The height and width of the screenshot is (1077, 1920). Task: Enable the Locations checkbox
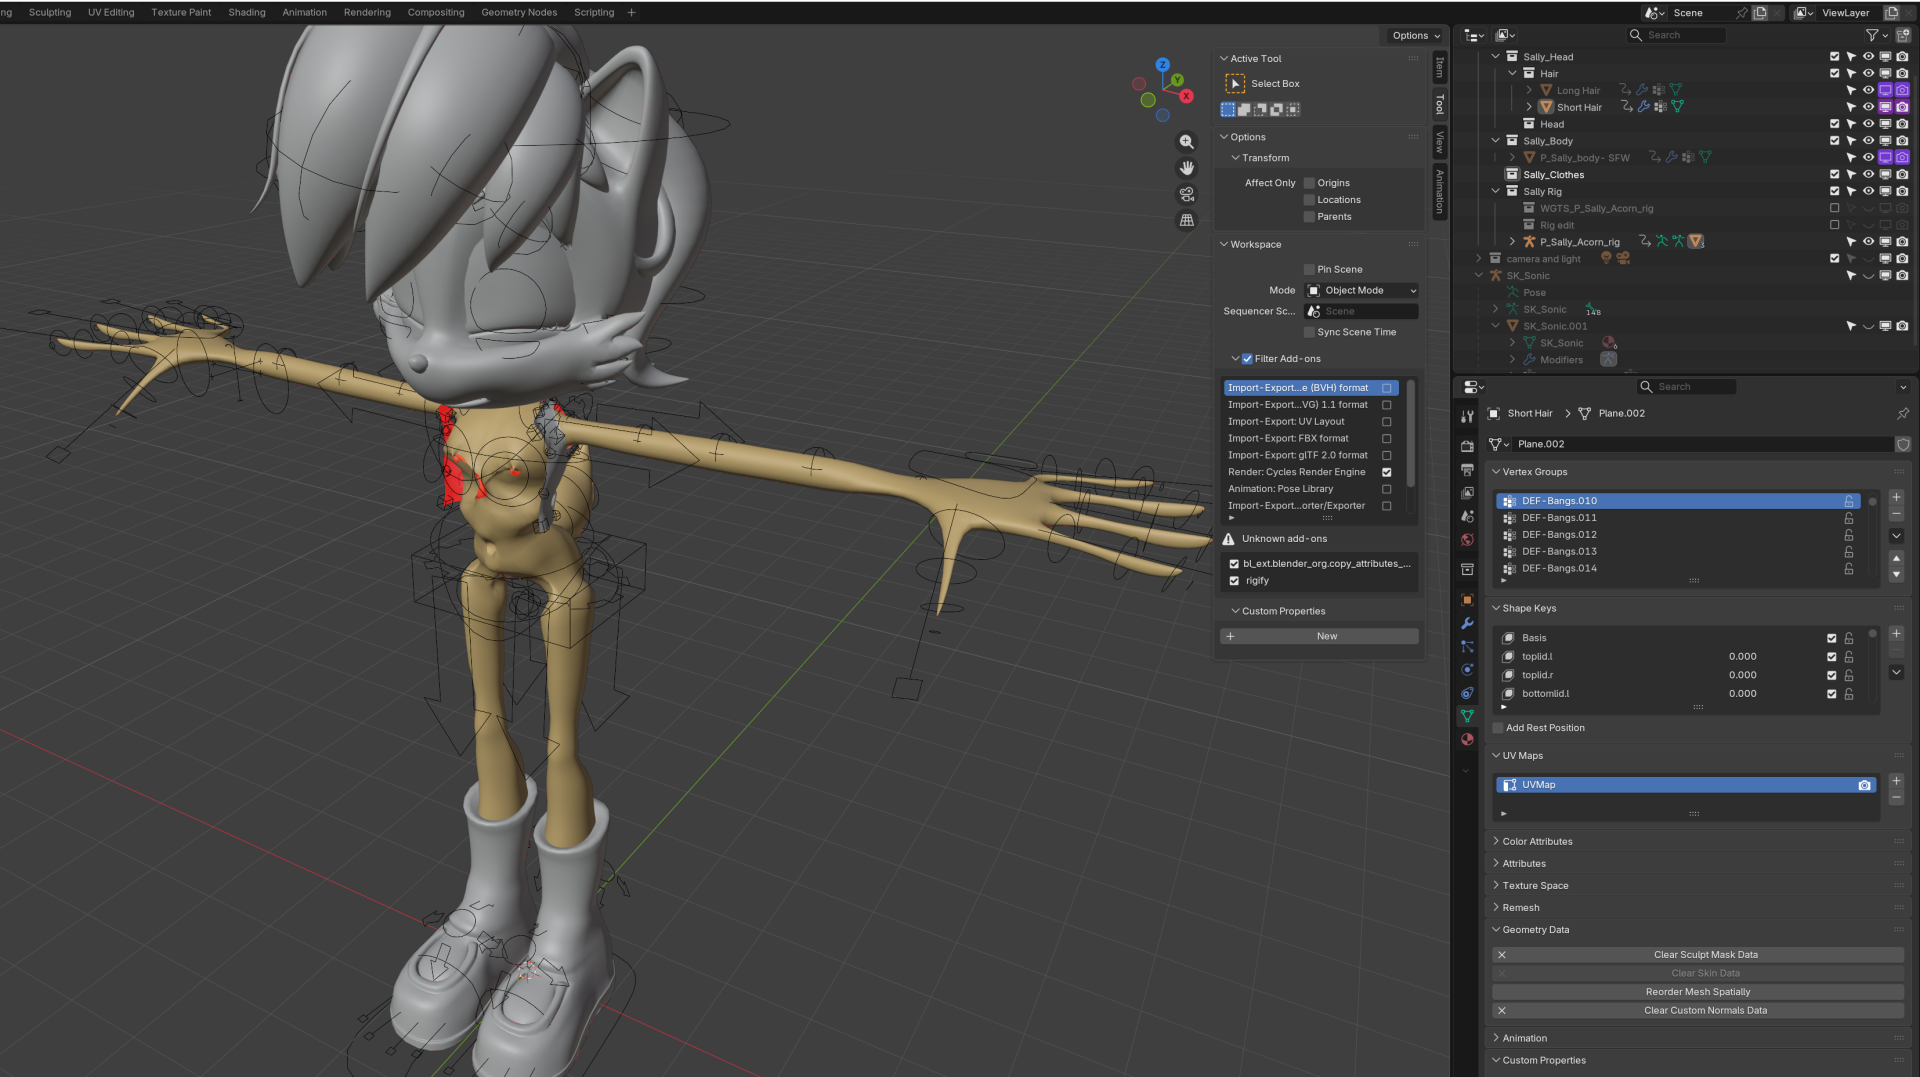1309,200
